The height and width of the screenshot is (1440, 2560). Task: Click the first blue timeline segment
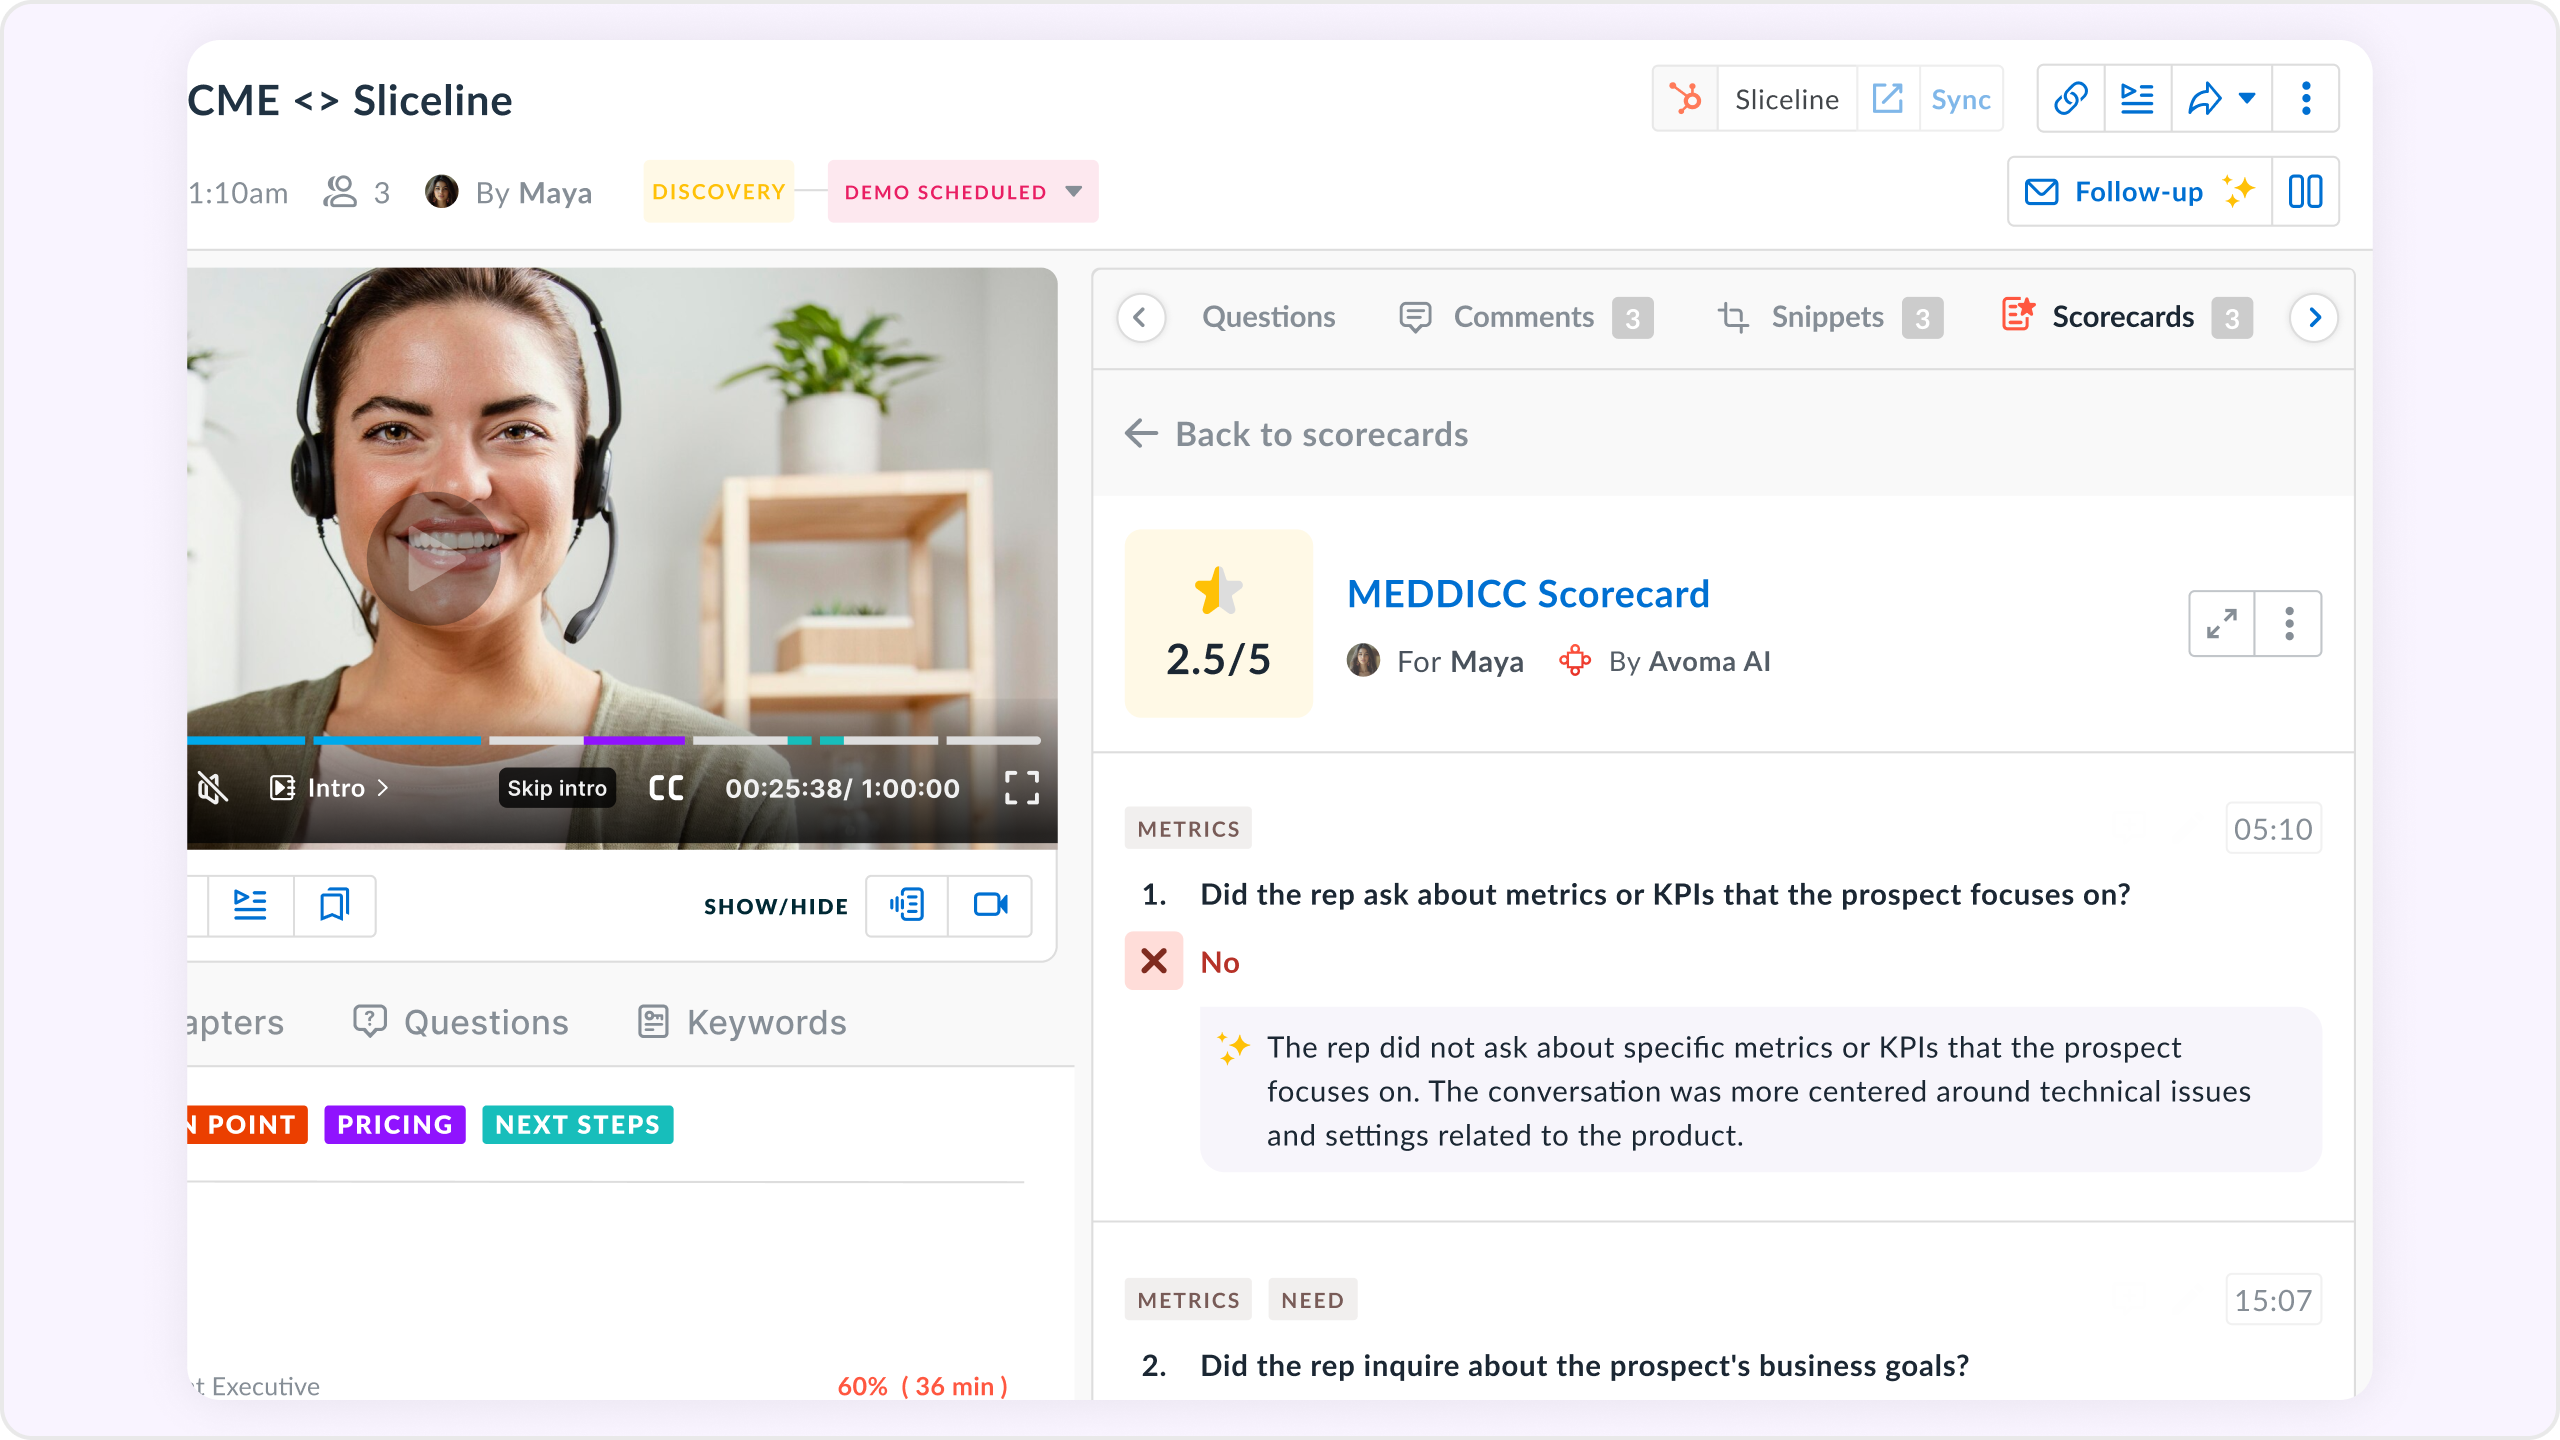click(246, 740)
